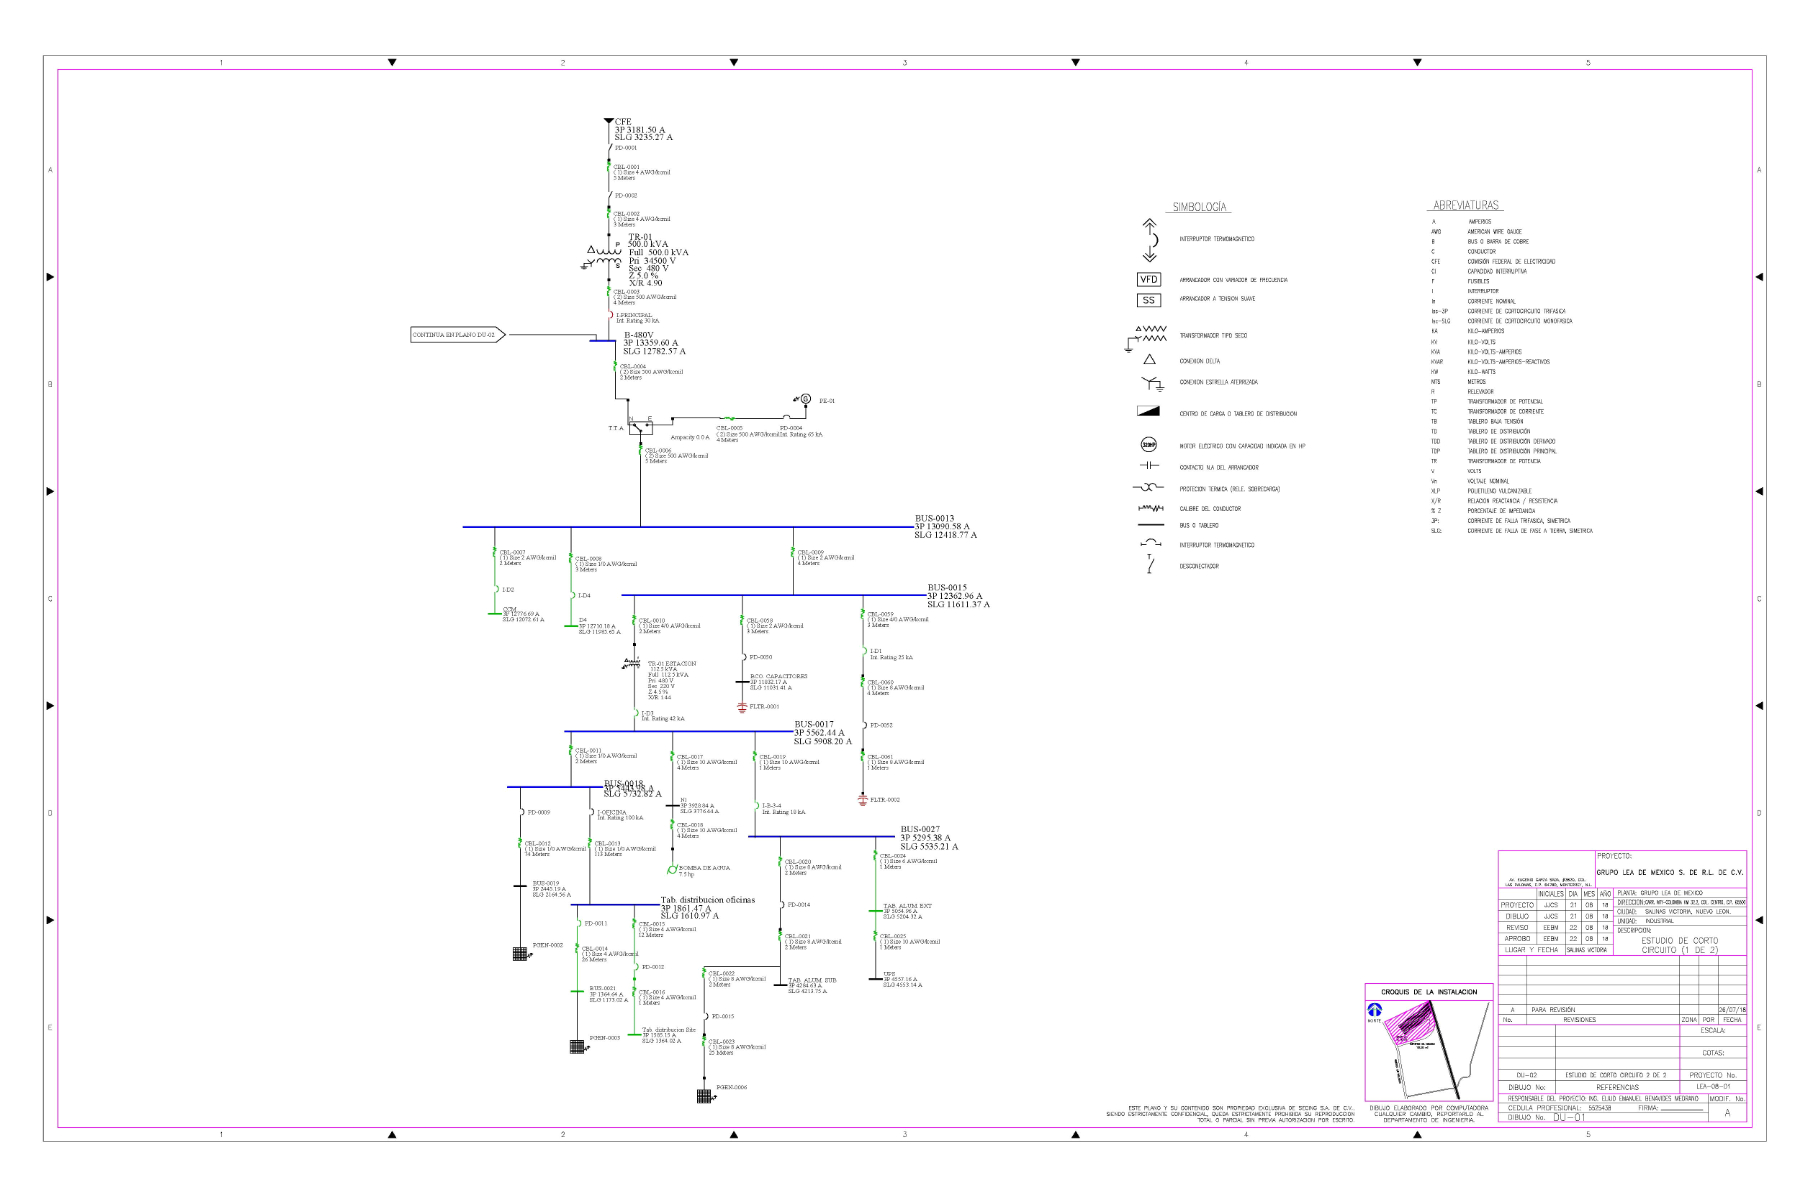Click the BUS-0027 label text
Screen dimensions: 1800x1200
click(x=920, y=829)
